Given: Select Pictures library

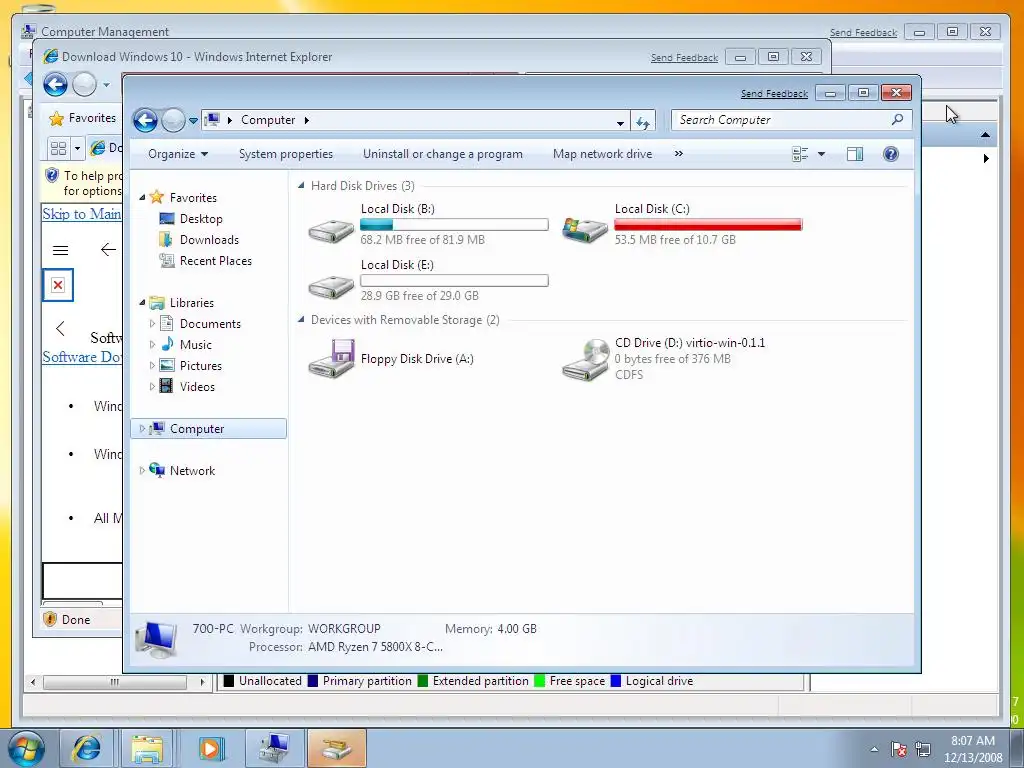Looking at the screenshot, I should pyautogui.click(x=200, y=366).
